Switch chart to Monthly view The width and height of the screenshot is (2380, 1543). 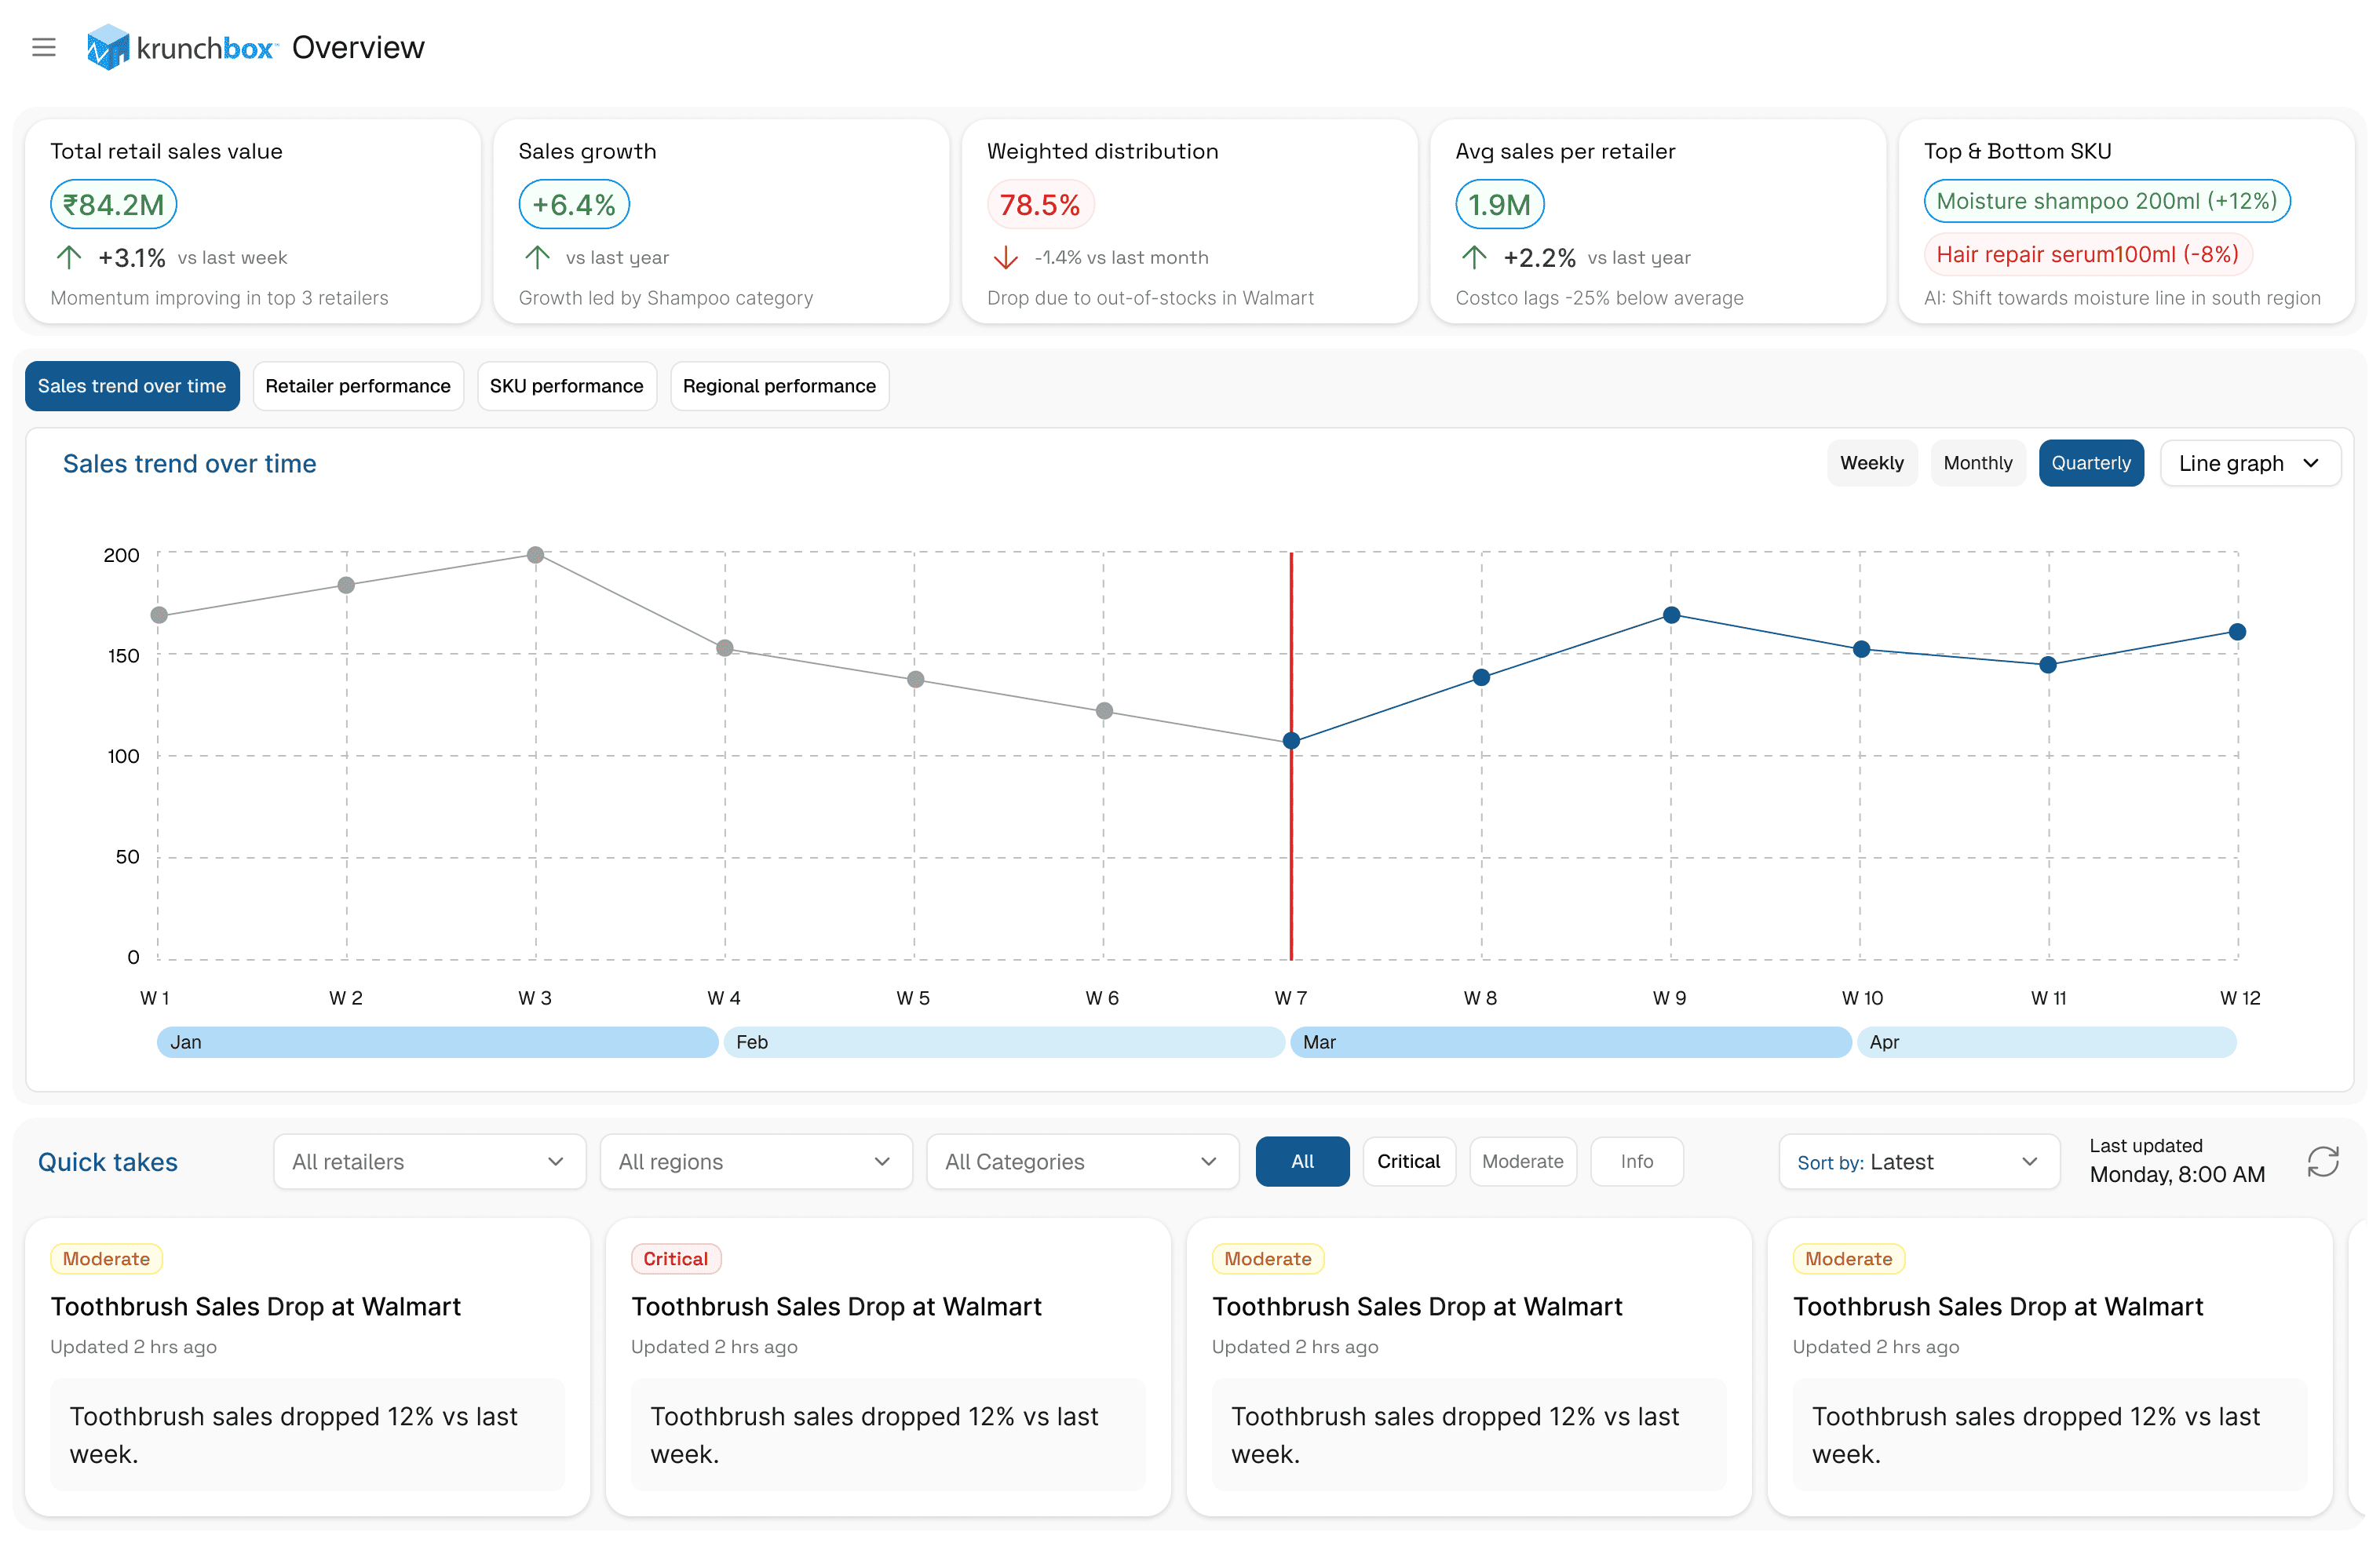click(1977, 463)
